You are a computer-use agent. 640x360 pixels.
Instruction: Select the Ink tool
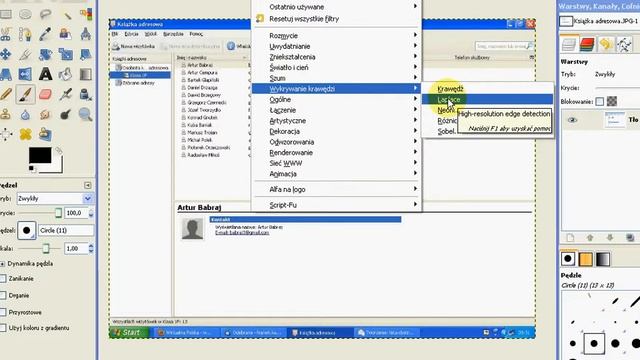point(85,94)
